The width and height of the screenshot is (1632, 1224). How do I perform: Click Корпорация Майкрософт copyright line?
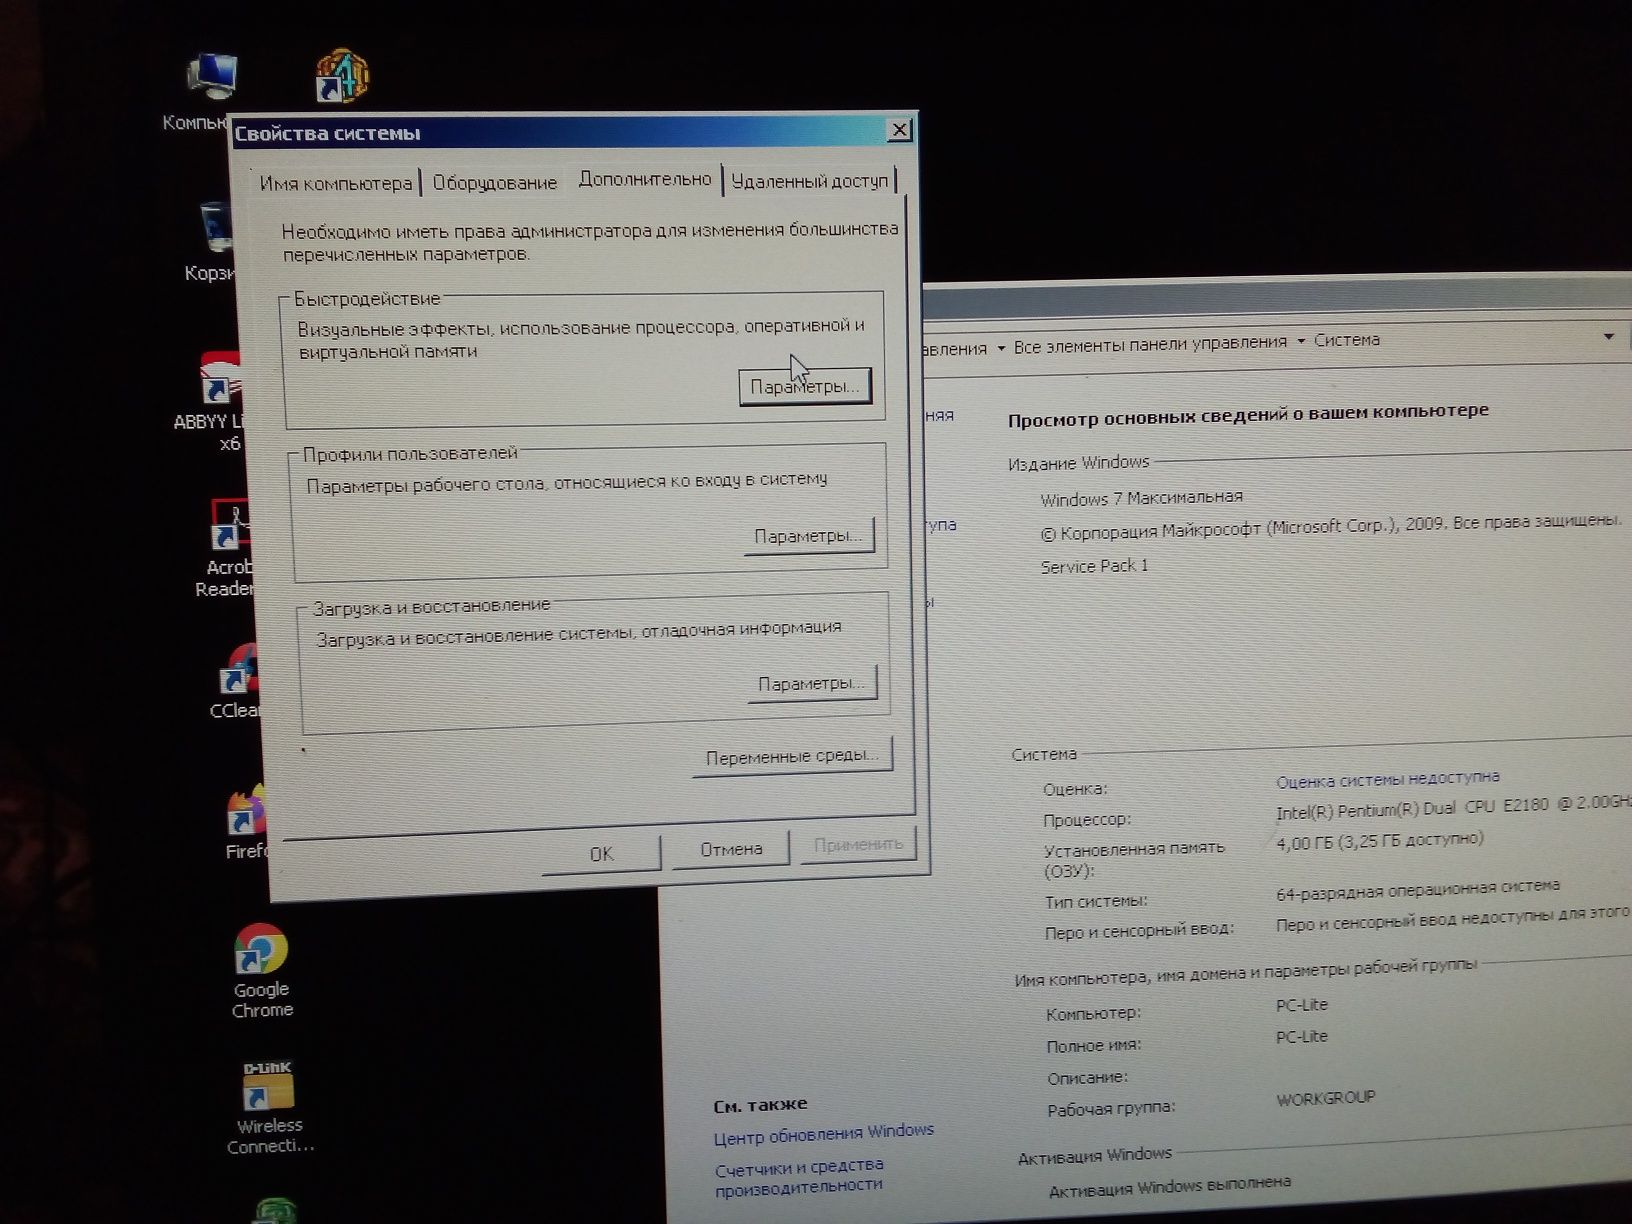pyautogui.click(x=1331, y=527)
